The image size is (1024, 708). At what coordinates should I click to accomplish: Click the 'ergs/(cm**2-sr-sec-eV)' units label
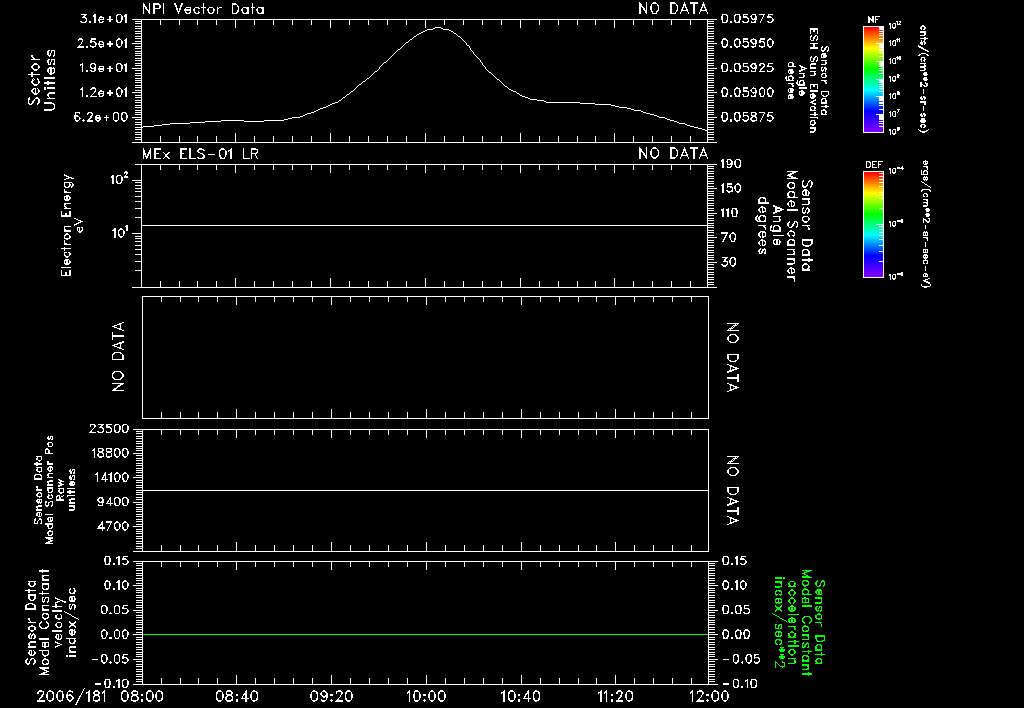[927, 224]
